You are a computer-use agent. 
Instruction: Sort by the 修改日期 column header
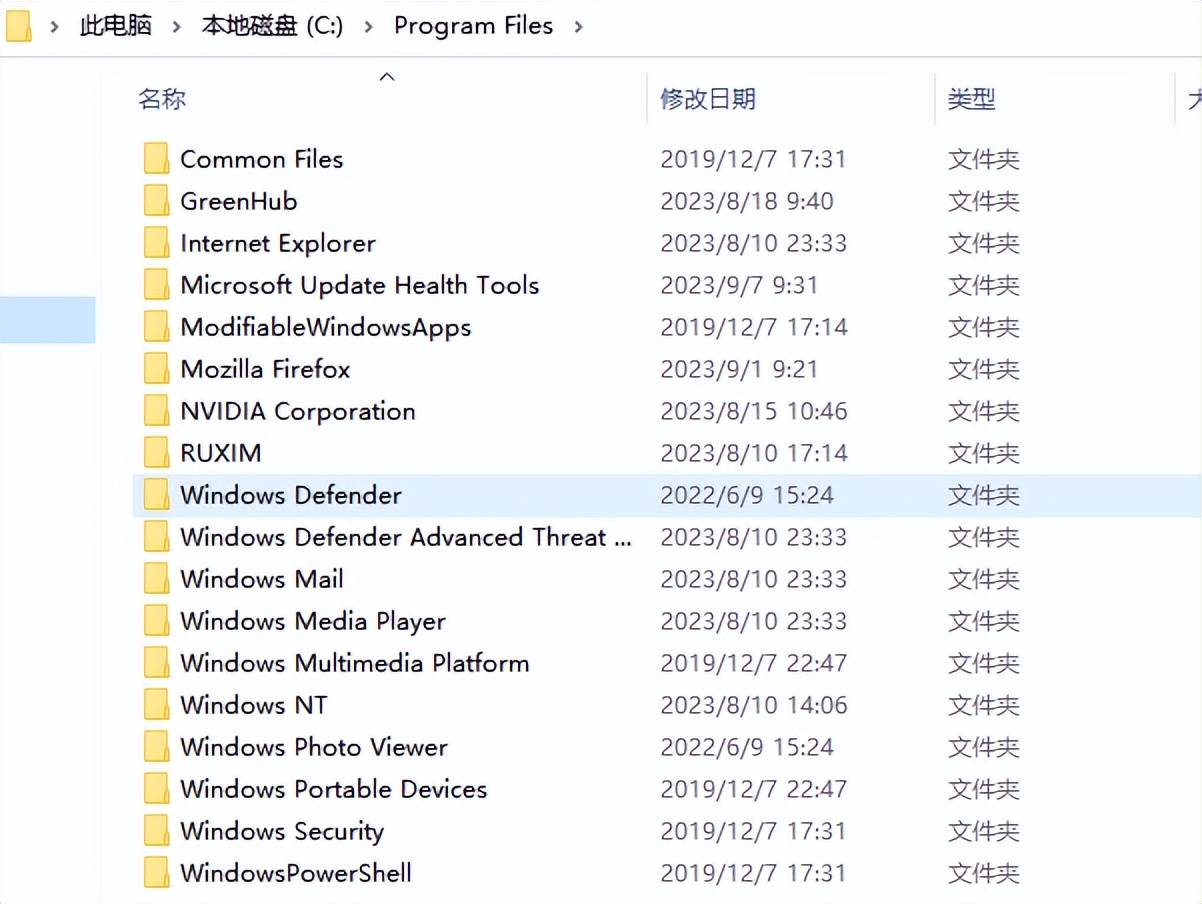point(708,99)
